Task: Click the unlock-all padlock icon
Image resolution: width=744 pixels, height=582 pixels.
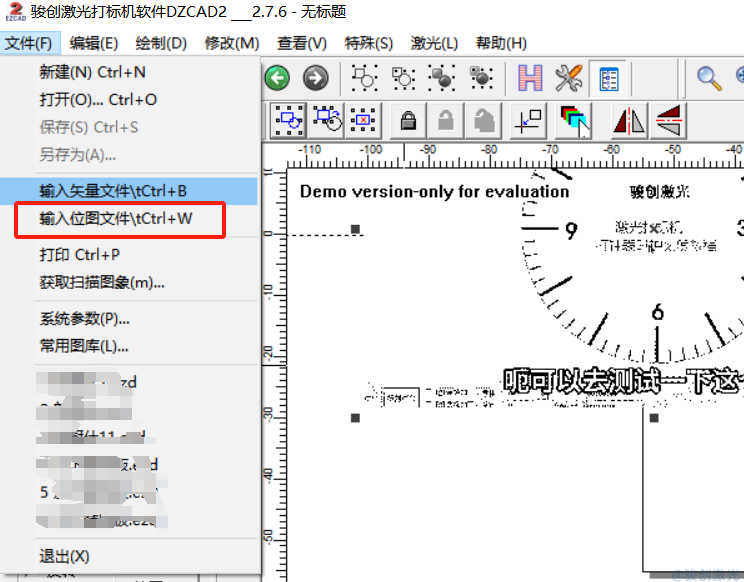Action: (484, 120)
